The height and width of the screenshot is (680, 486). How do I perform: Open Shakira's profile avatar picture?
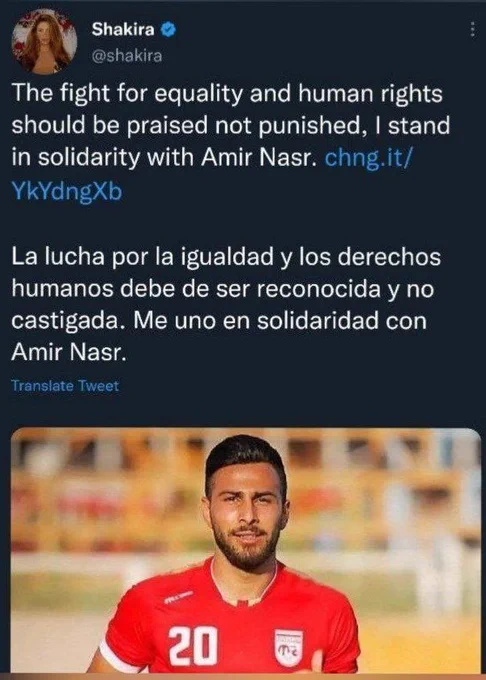(44, 42)
